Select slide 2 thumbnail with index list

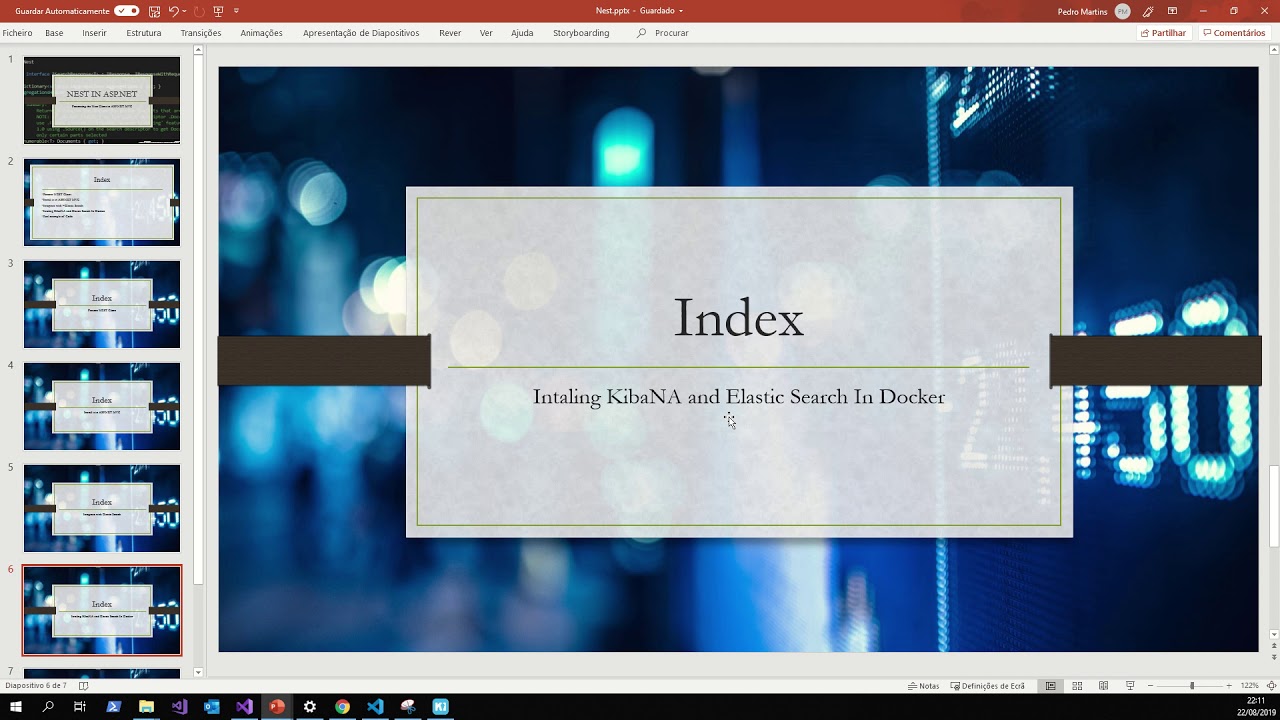pyautogui.click(x=102, y=202)
